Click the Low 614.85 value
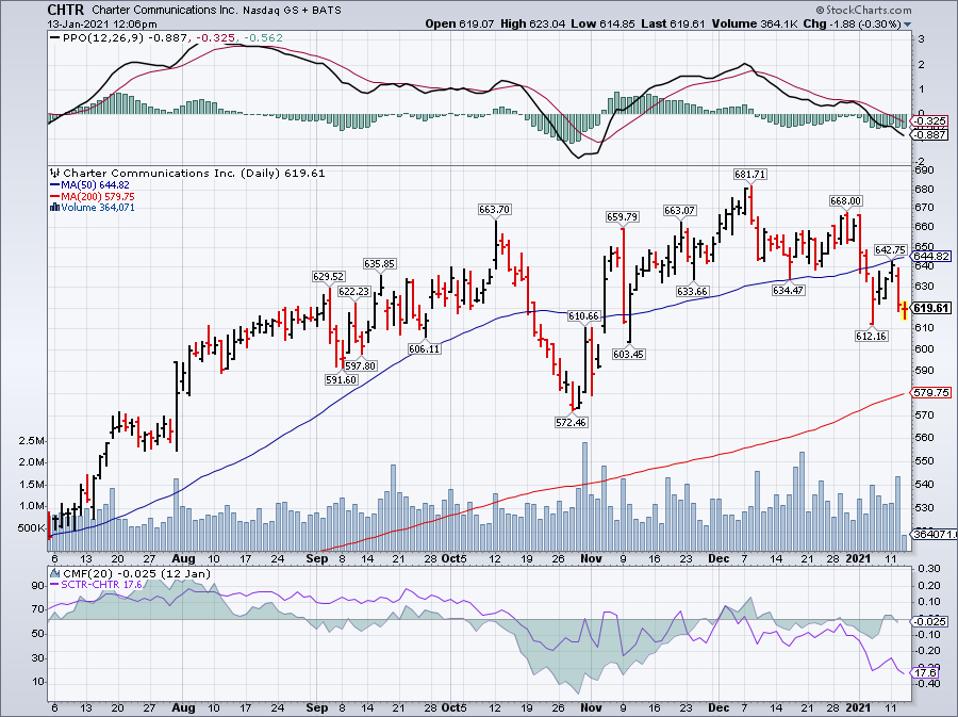Screen dimensions: 958x717 click(601, 24)
